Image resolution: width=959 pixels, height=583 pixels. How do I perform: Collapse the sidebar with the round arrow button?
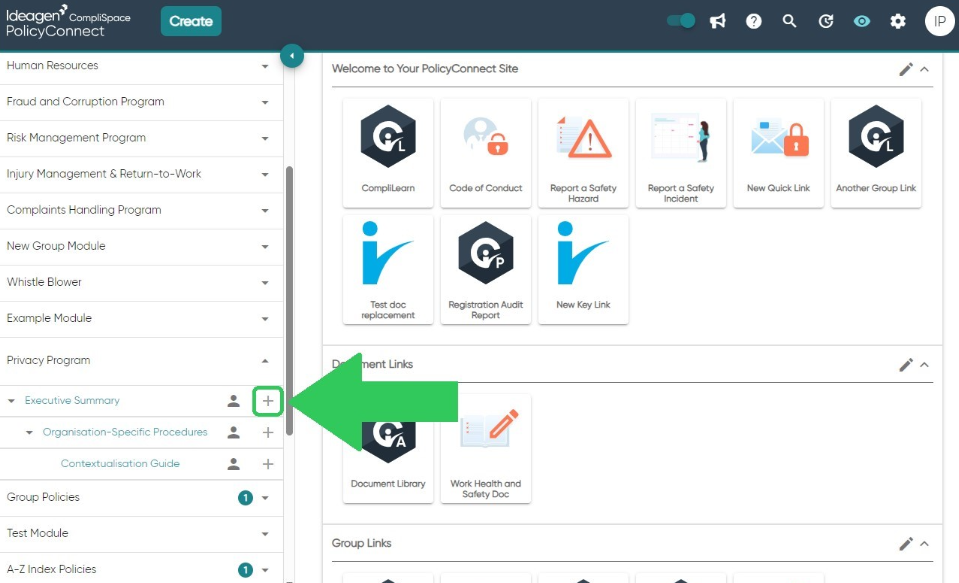[x=292, y=56]
